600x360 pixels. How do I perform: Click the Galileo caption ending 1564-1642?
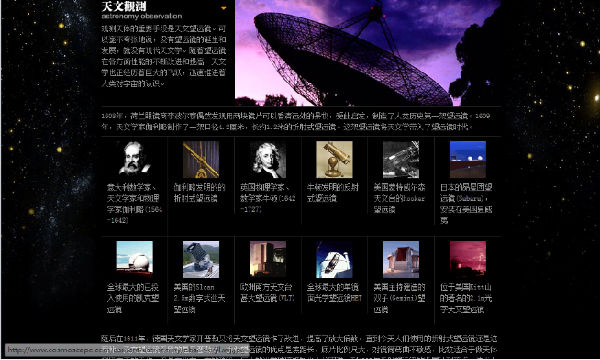[x=134, y=204]
